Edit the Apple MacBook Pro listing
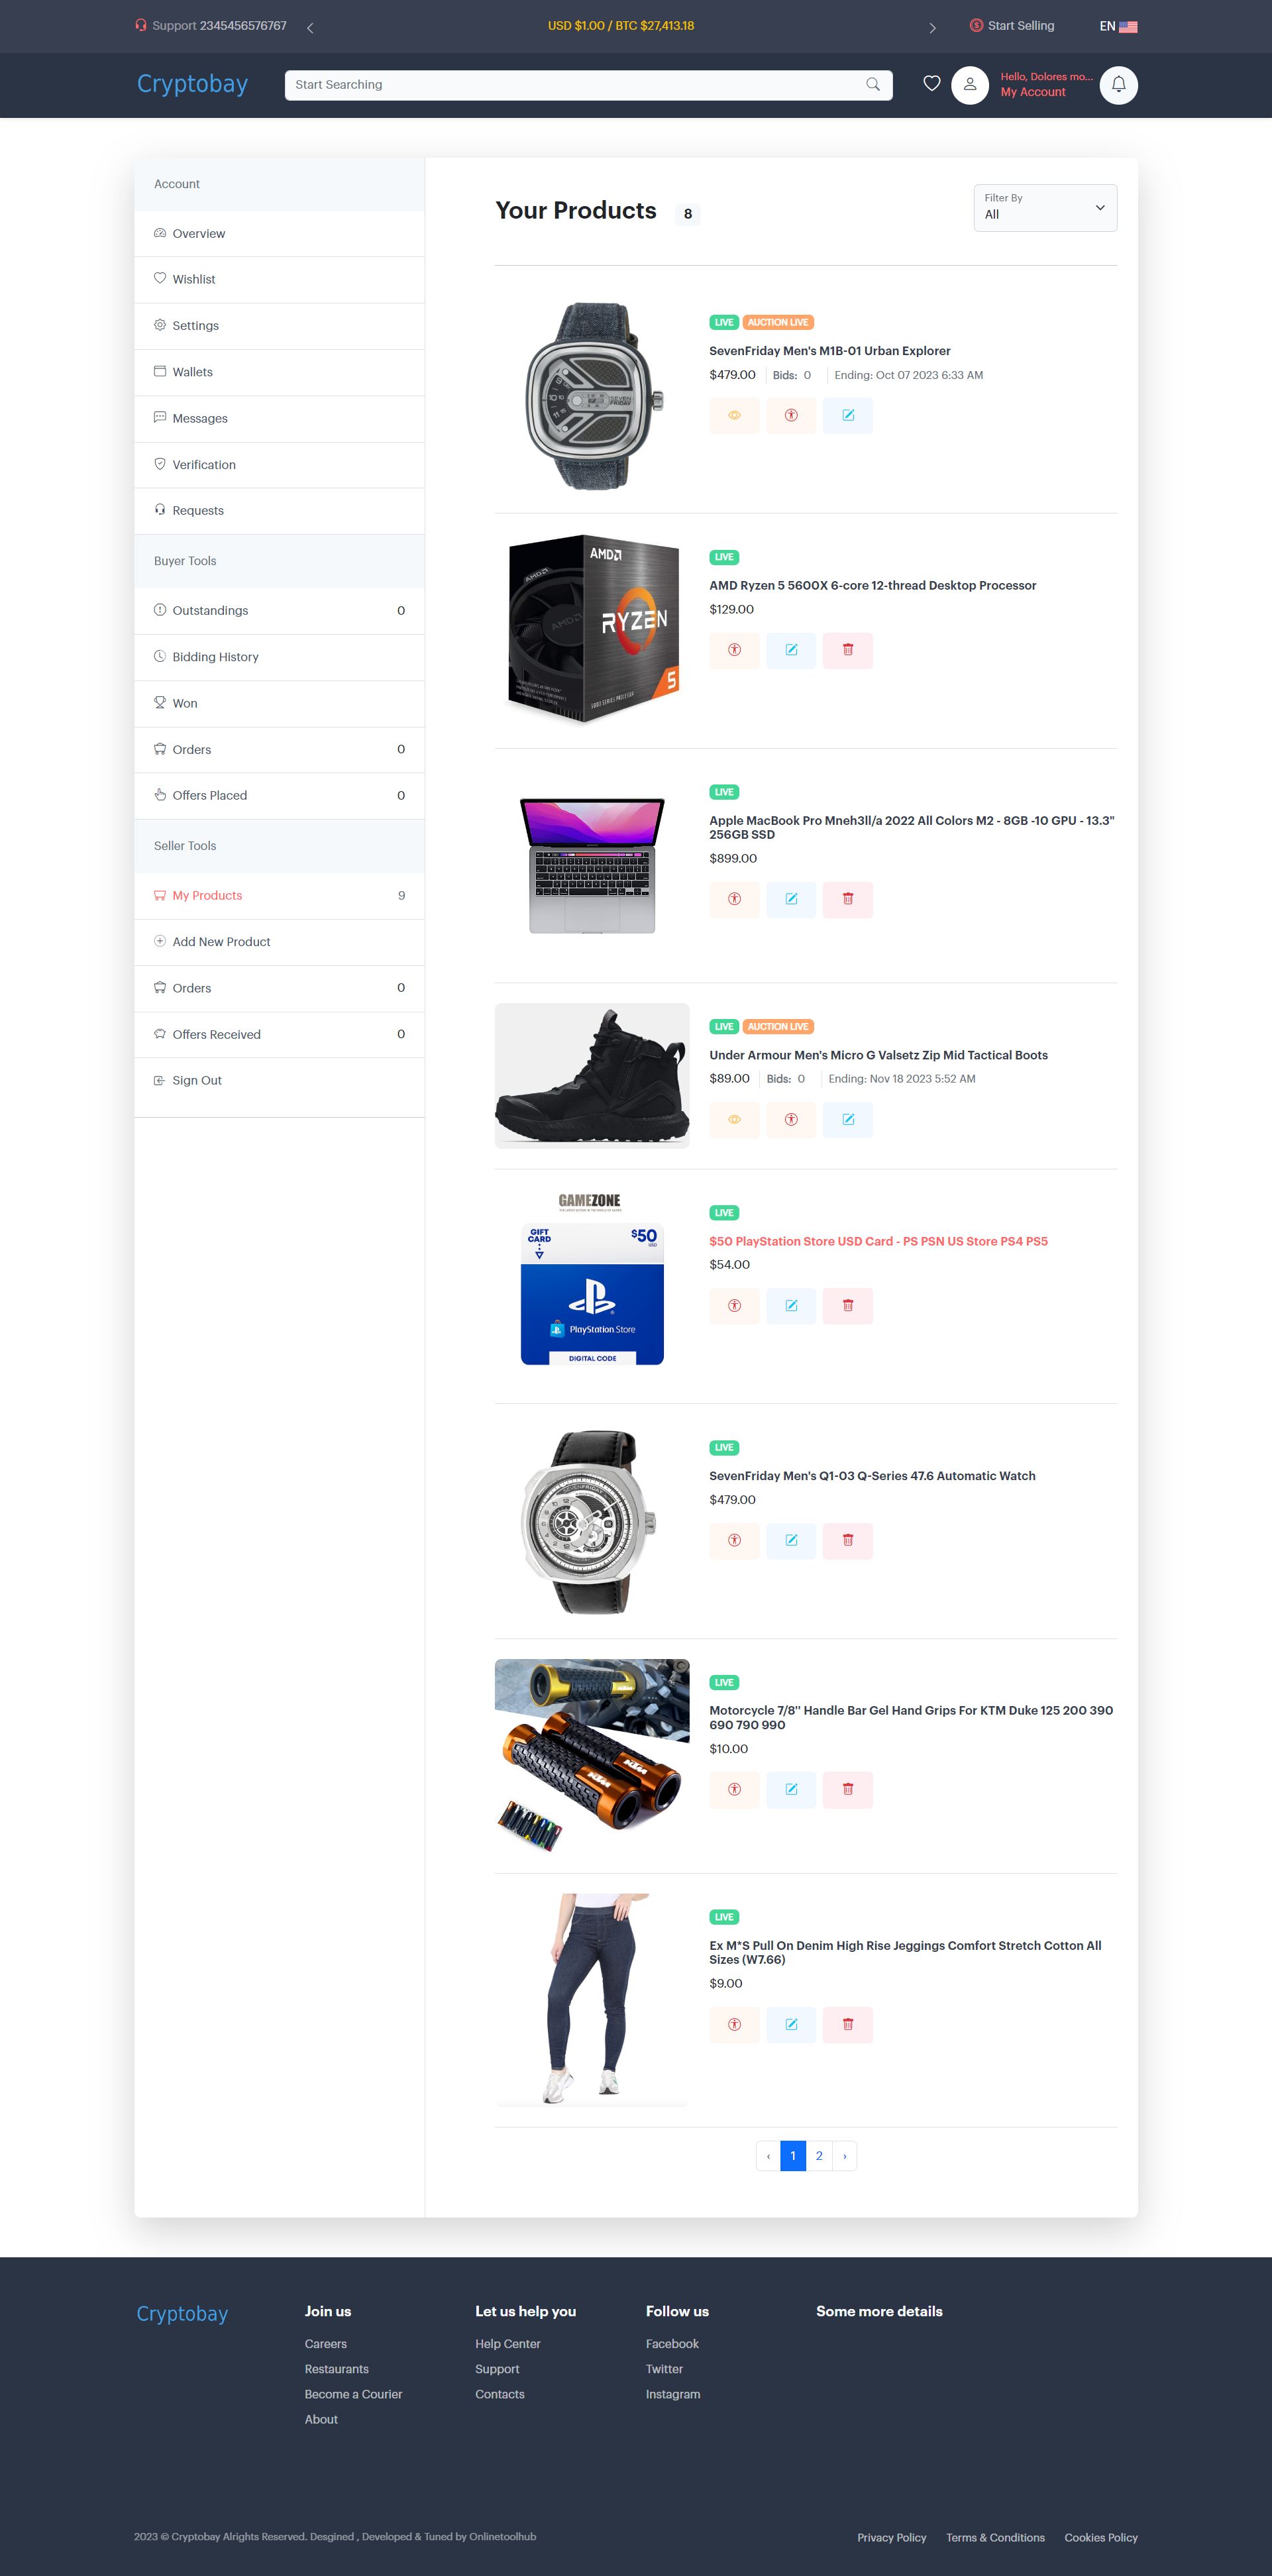The image size is (1272, 2576). click(x=791, y=899)
